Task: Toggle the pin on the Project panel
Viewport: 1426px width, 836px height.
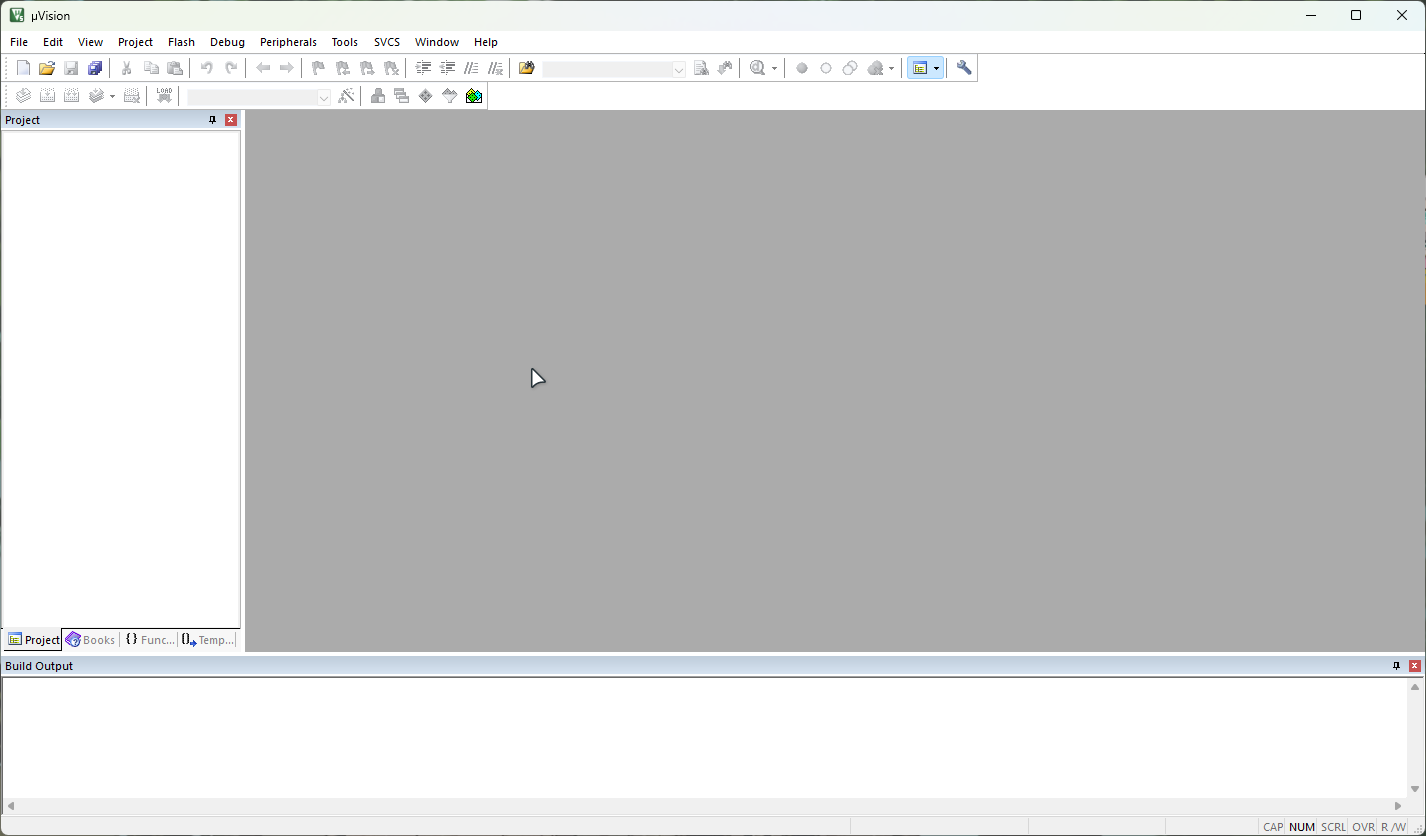Action: point(212,120)
